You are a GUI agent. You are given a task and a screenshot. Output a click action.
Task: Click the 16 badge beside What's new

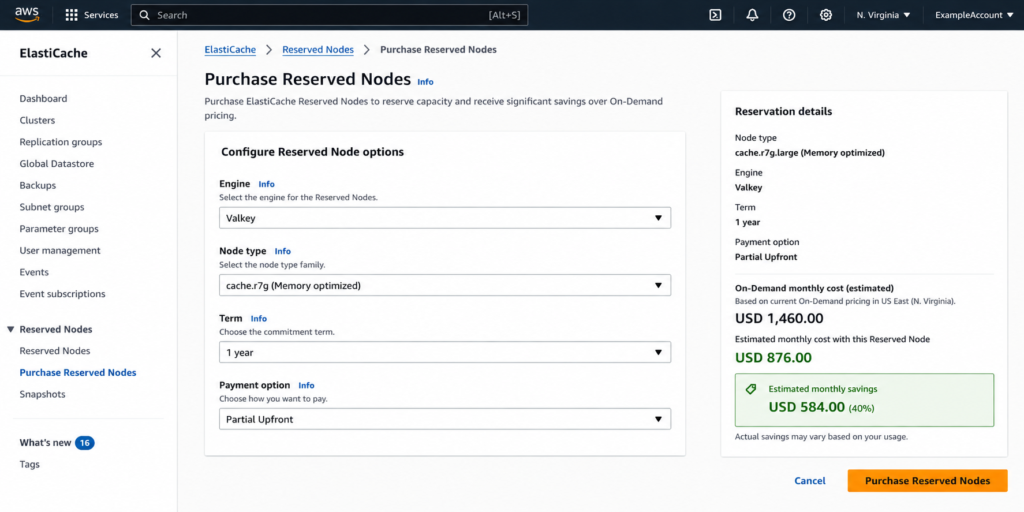(x=84, y=443)
